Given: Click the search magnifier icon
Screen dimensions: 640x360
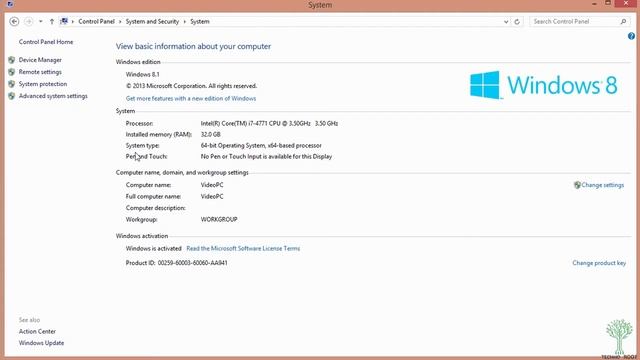Looking at the screenshot, I should pyautogui.click(x=623, y=21).
